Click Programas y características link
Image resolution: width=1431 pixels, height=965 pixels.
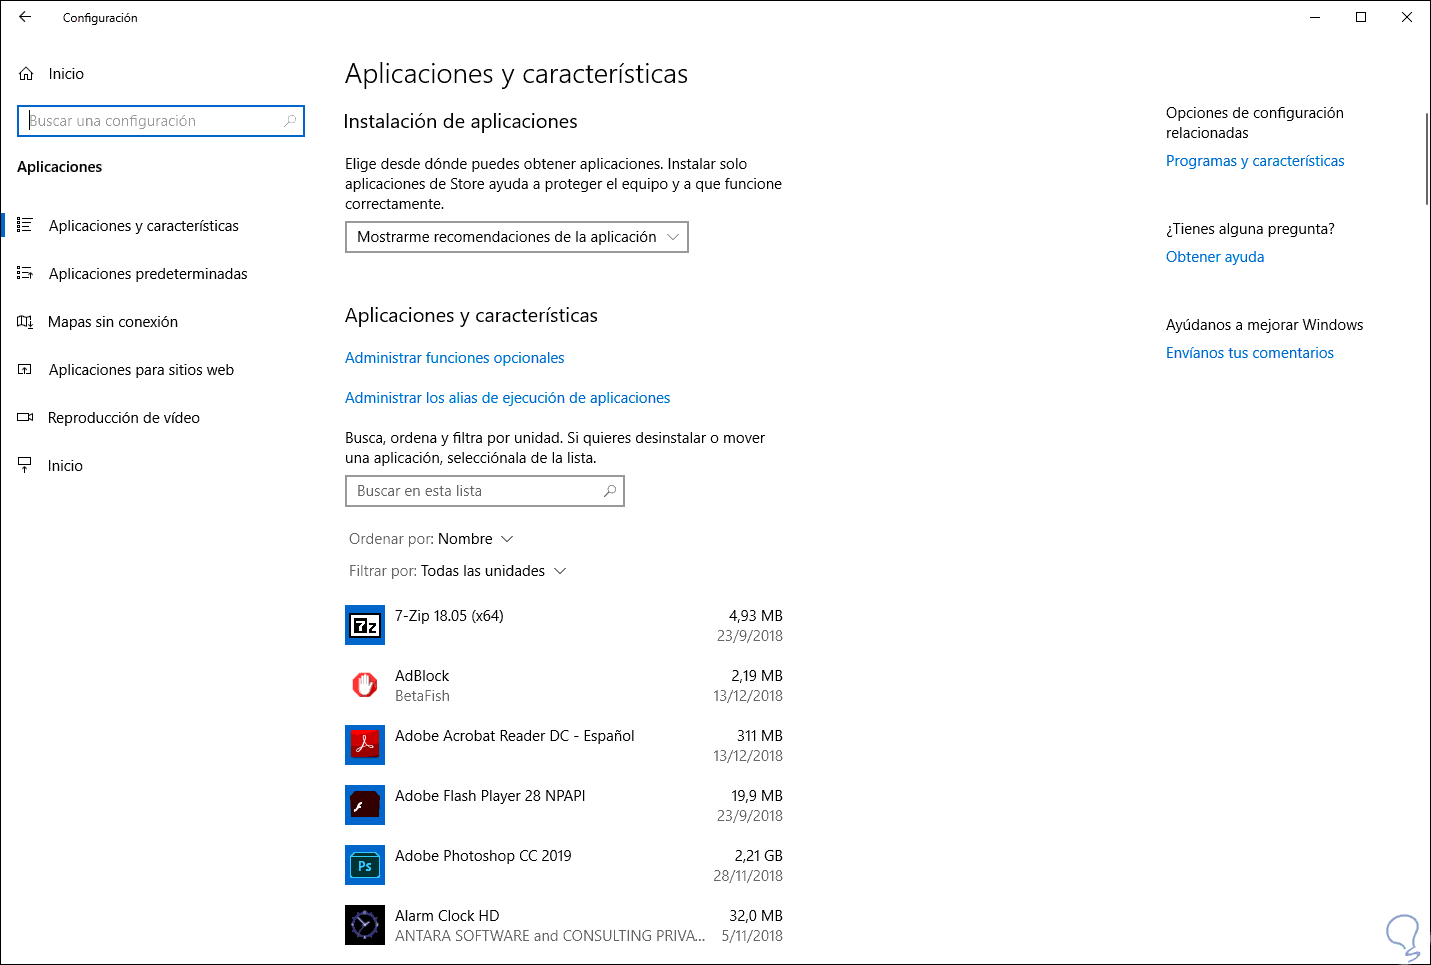pyautogui.click(x=1255, y=161)
